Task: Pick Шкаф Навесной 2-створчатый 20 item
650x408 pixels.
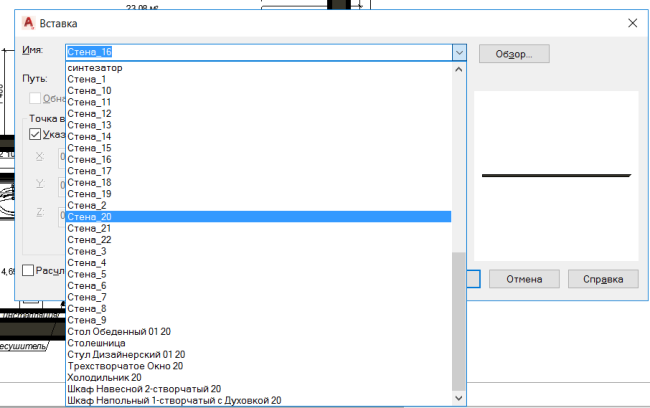Action: [x=143, y=389]
